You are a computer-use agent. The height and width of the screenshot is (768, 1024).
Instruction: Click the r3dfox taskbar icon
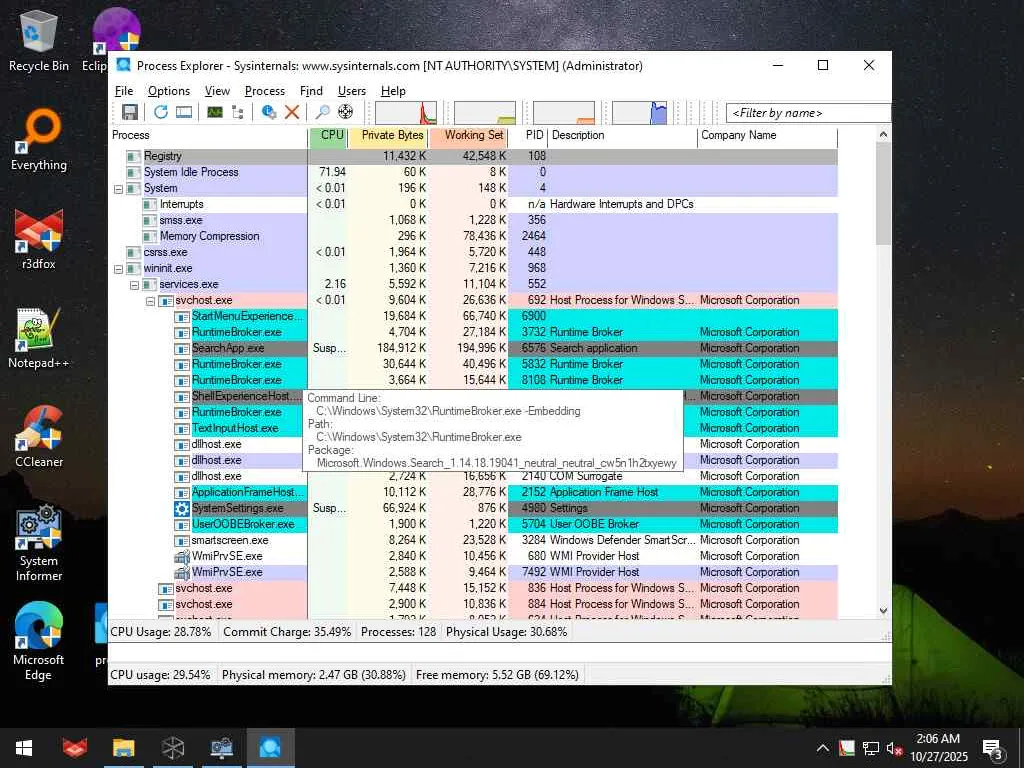point(75,748)
